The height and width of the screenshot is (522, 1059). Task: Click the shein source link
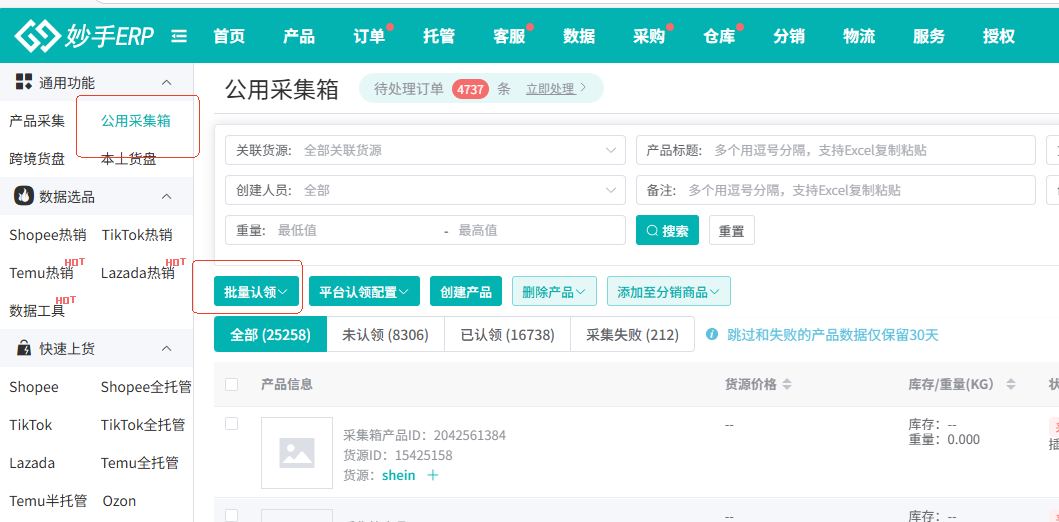pos(398,475)
